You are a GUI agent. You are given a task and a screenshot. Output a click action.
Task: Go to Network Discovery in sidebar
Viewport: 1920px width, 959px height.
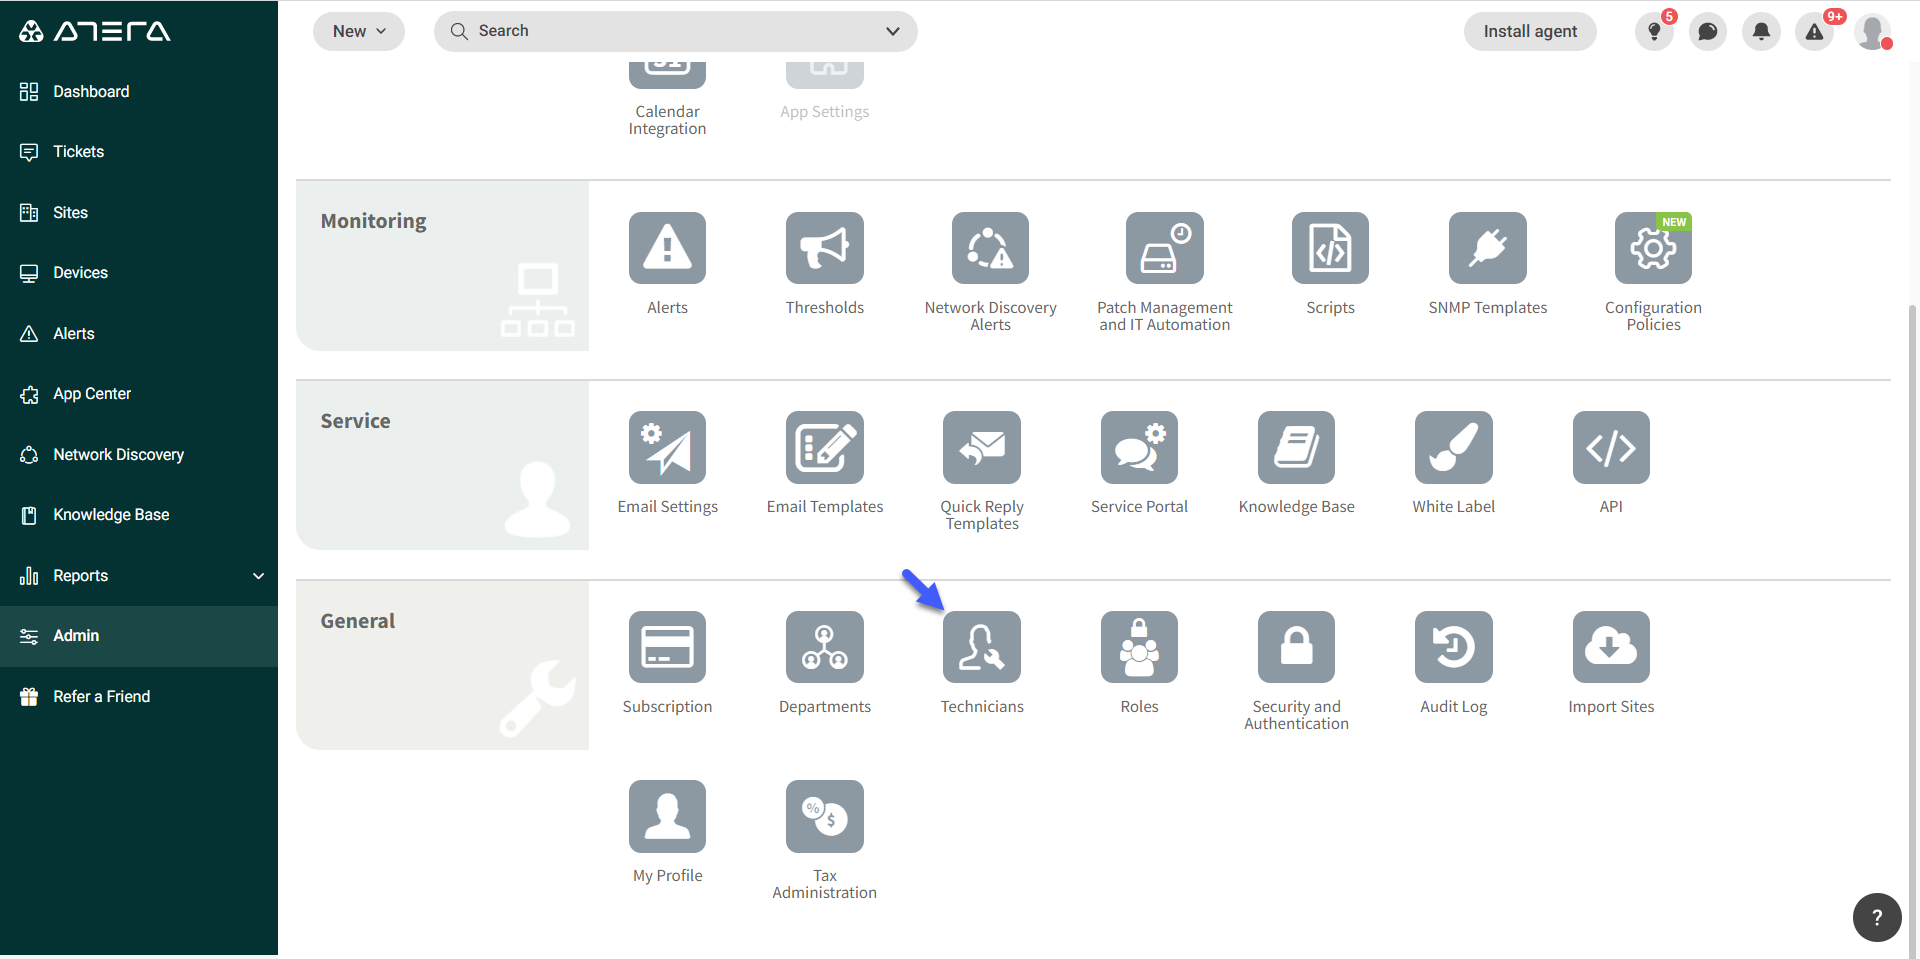point(139,454)
